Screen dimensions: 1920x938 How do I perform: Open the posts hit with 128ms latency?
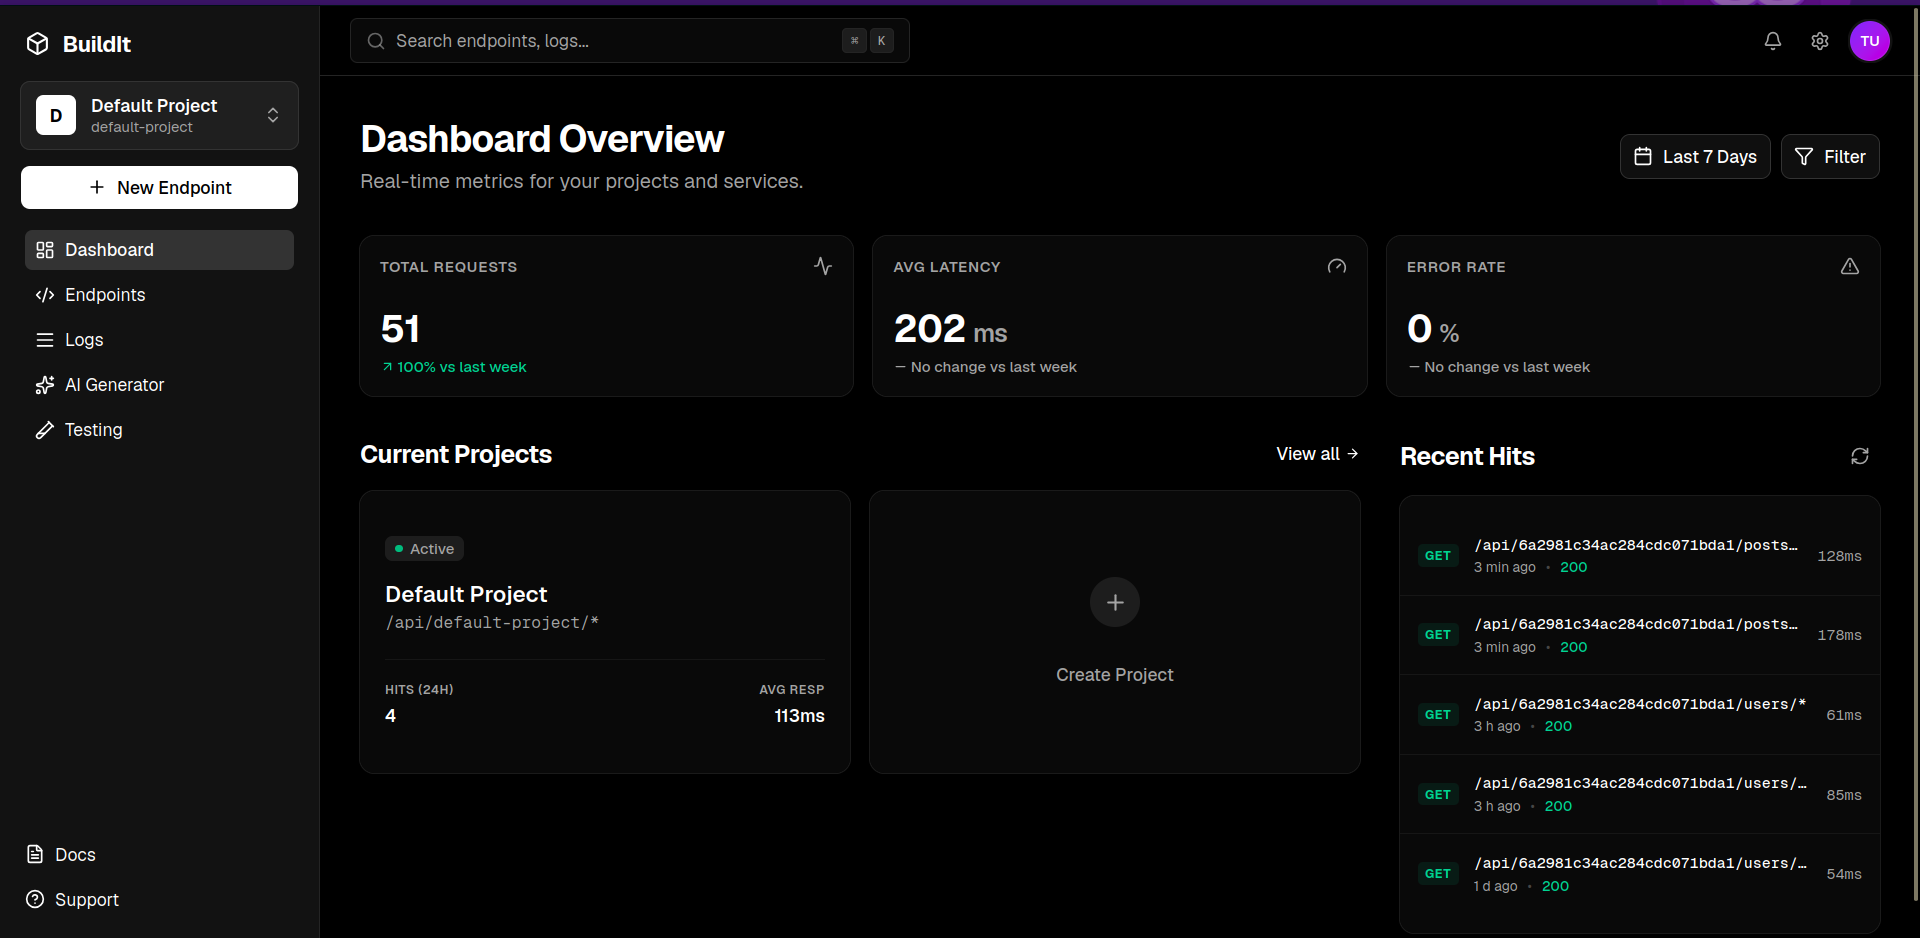[1639, 556]
